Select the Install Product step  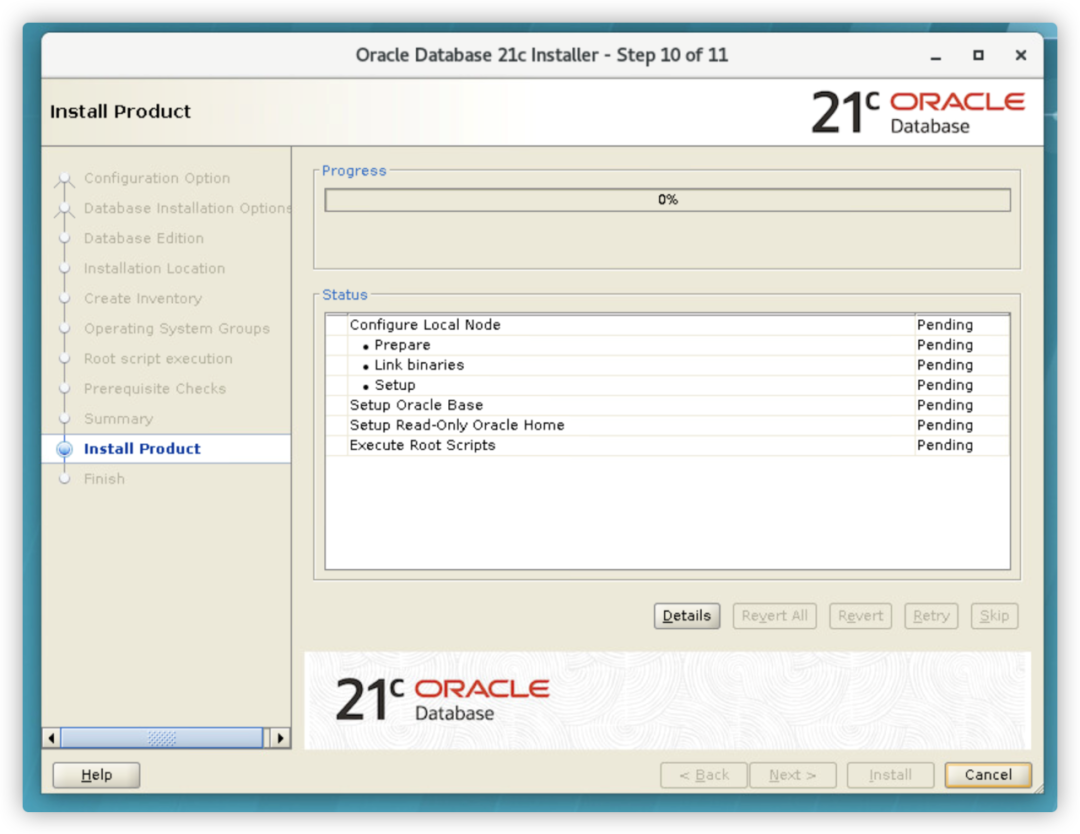pos(142,449)
